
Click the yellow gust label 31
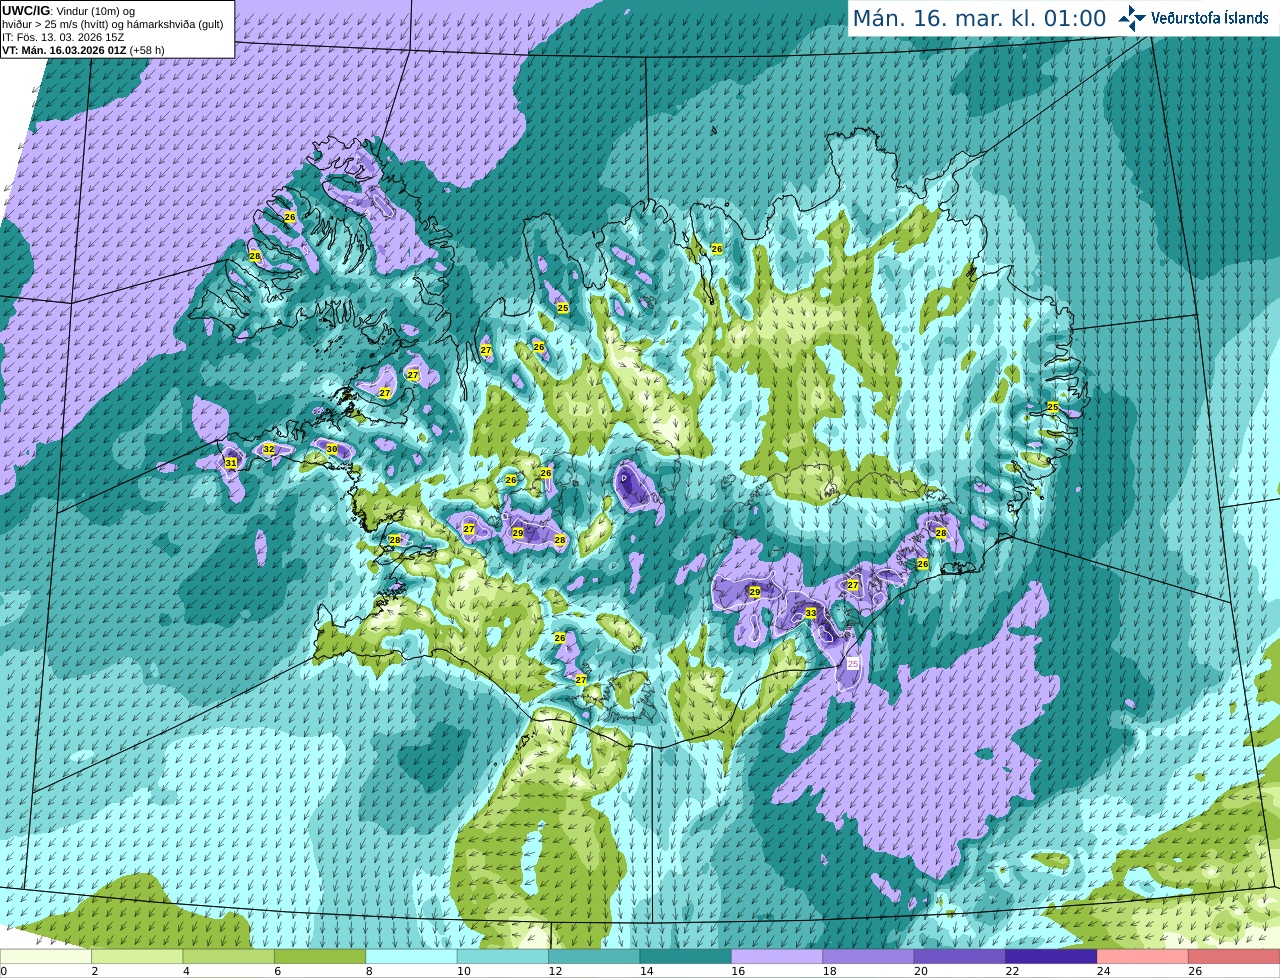click(231, 463)
